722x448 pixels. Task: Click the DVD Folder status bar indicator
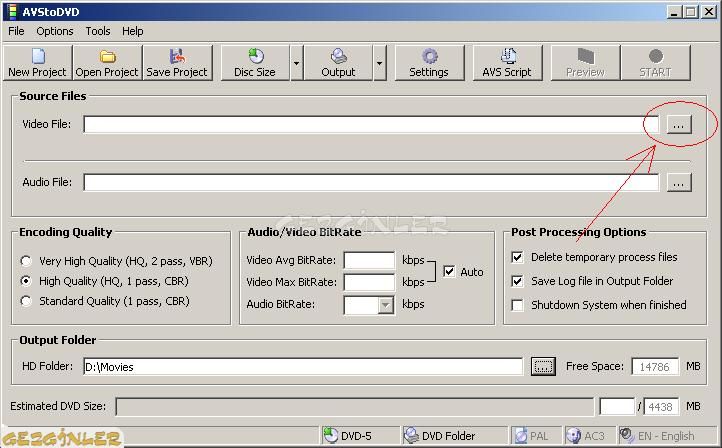click(x=454, y=436)
